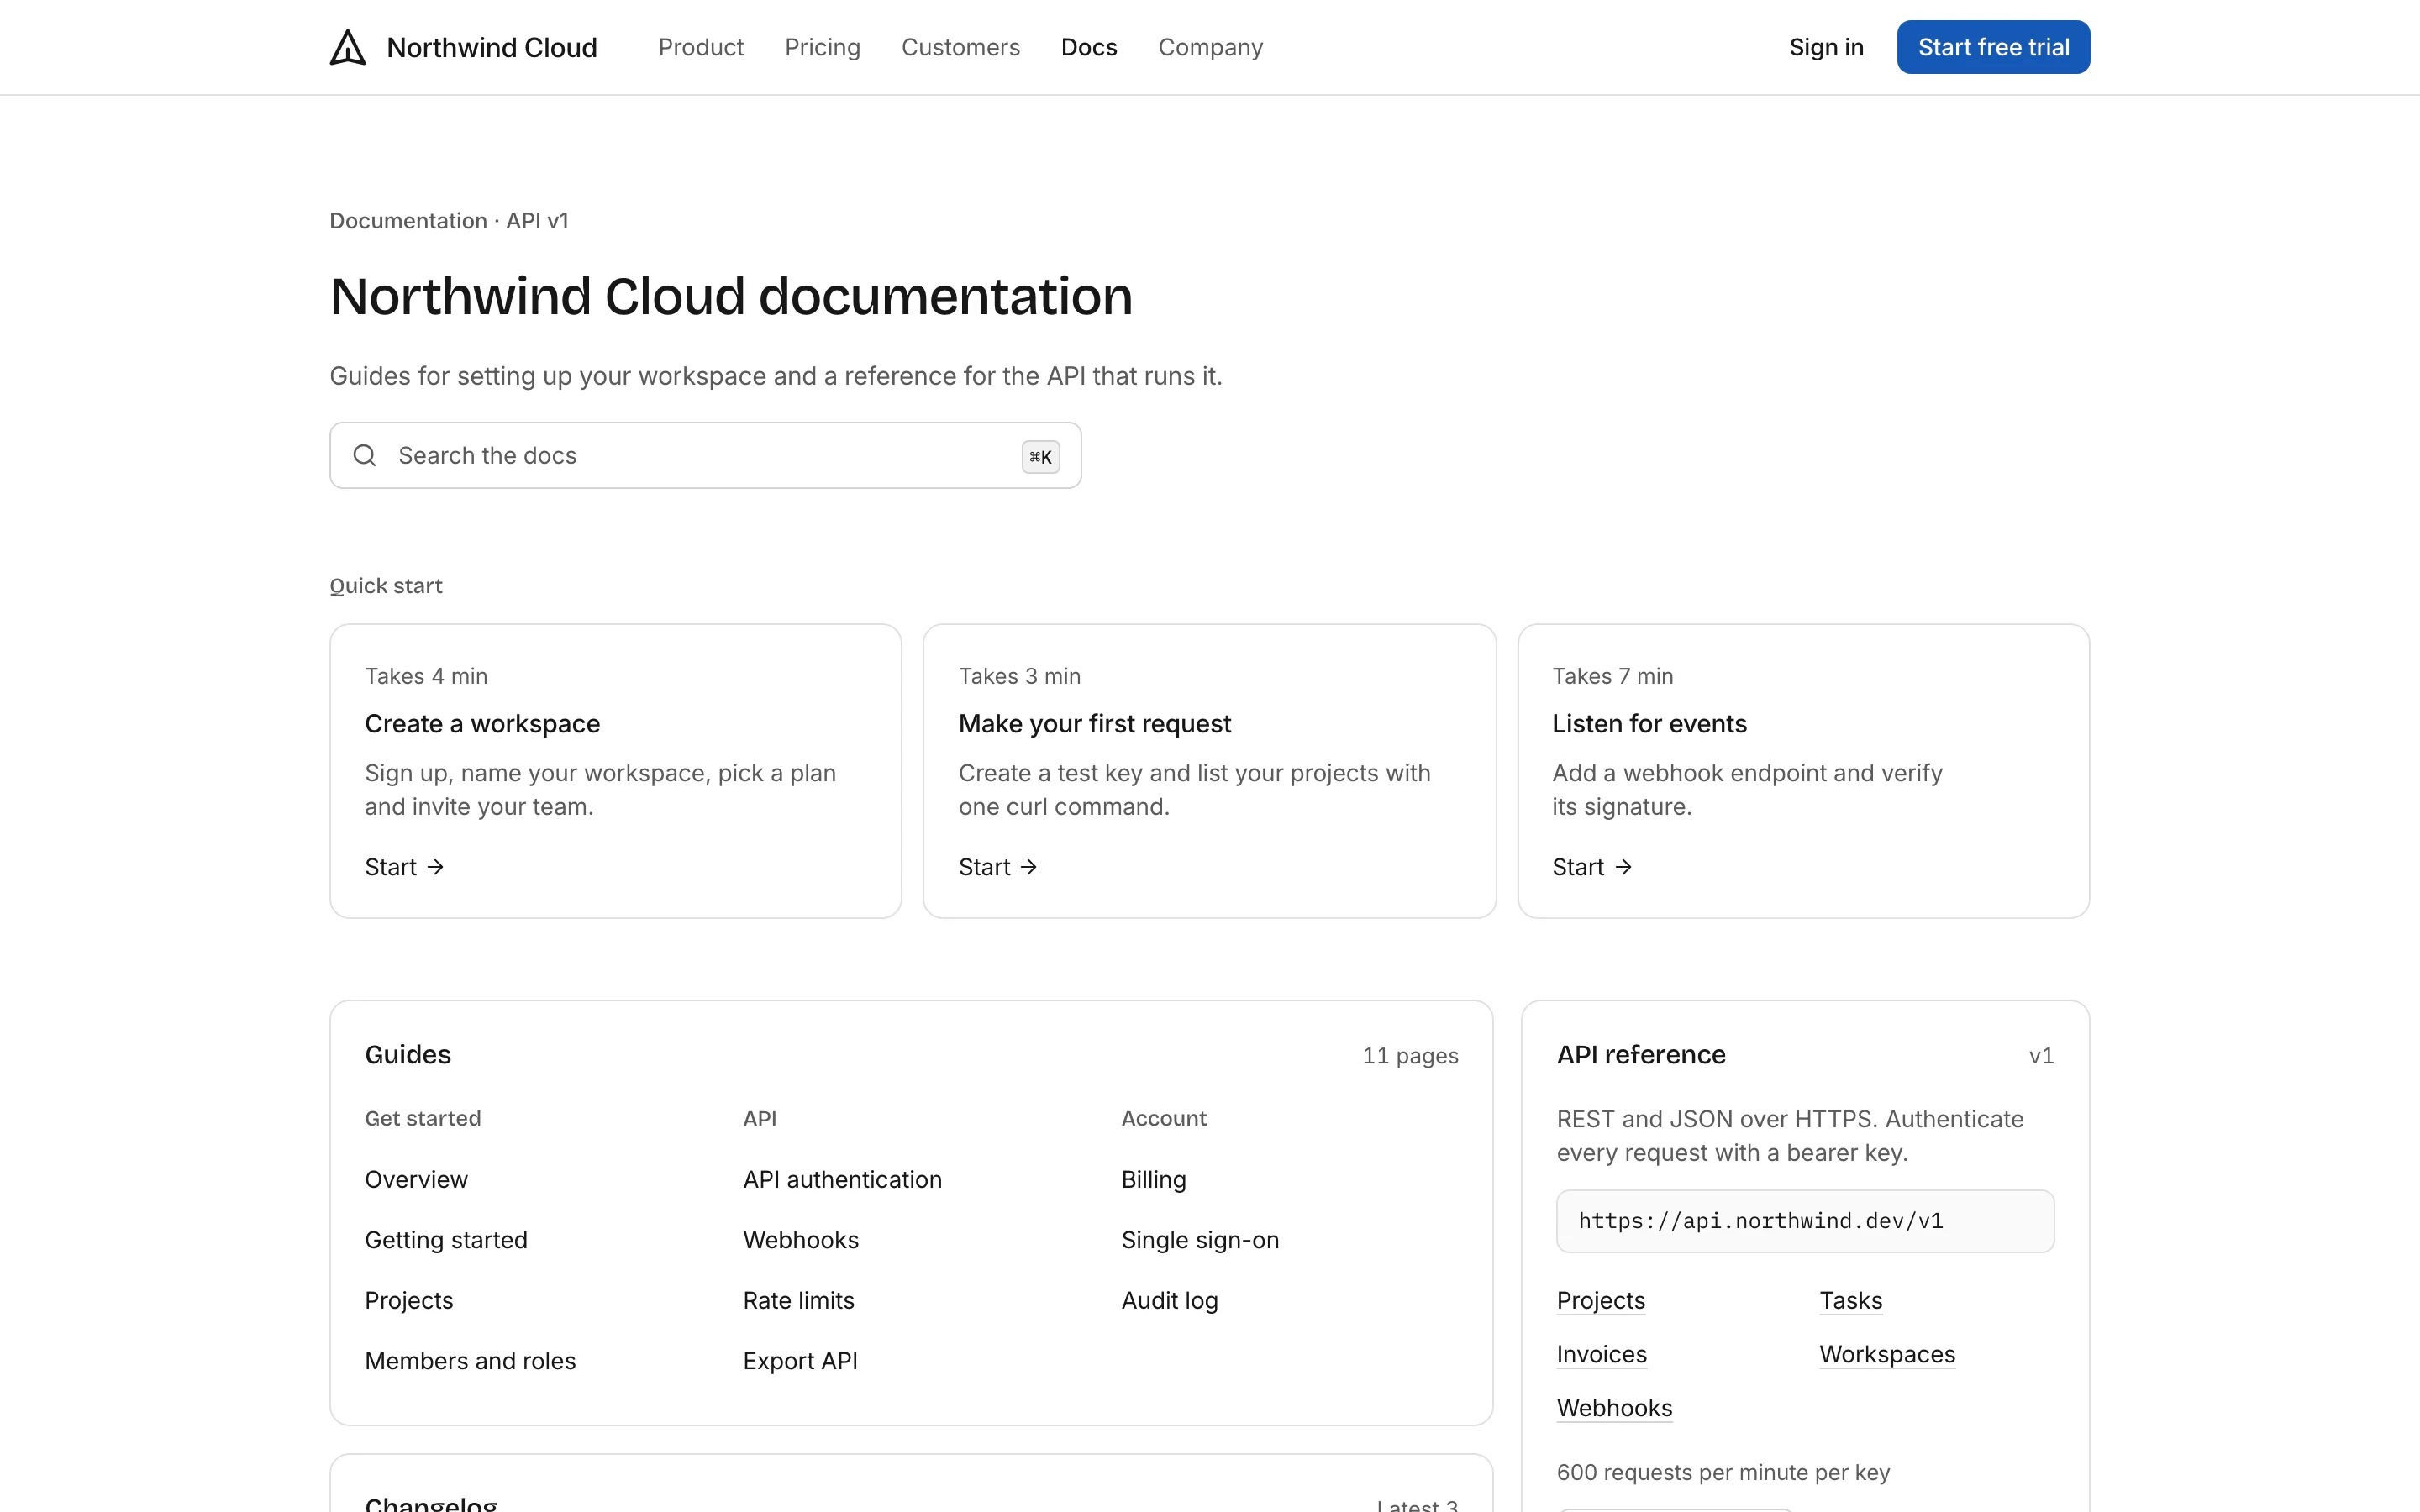Click the Start free trial button
The height and width of the screenshot is (1512, 2420).
(x=1993, y=47)
